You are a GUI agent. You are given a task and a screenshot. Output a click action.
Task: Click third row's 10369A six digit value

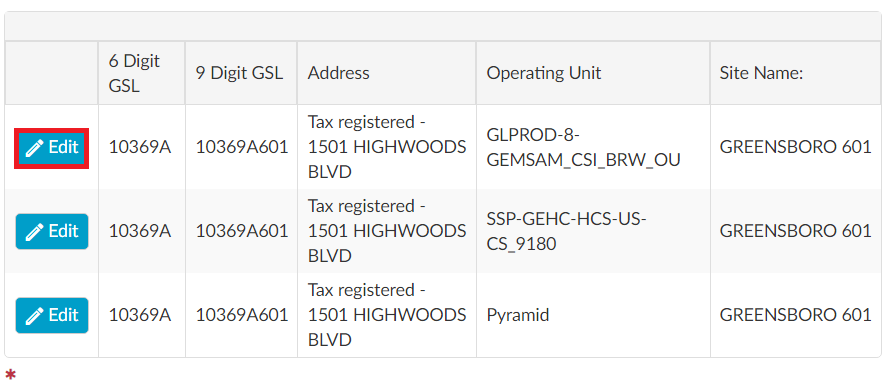click(x=140, y=314)
